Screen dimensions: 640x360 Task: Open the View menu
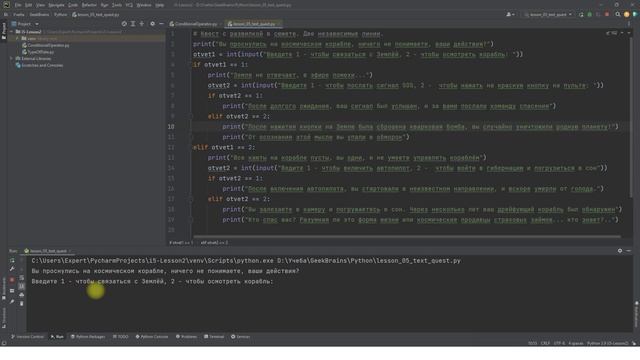click(40, 5)
